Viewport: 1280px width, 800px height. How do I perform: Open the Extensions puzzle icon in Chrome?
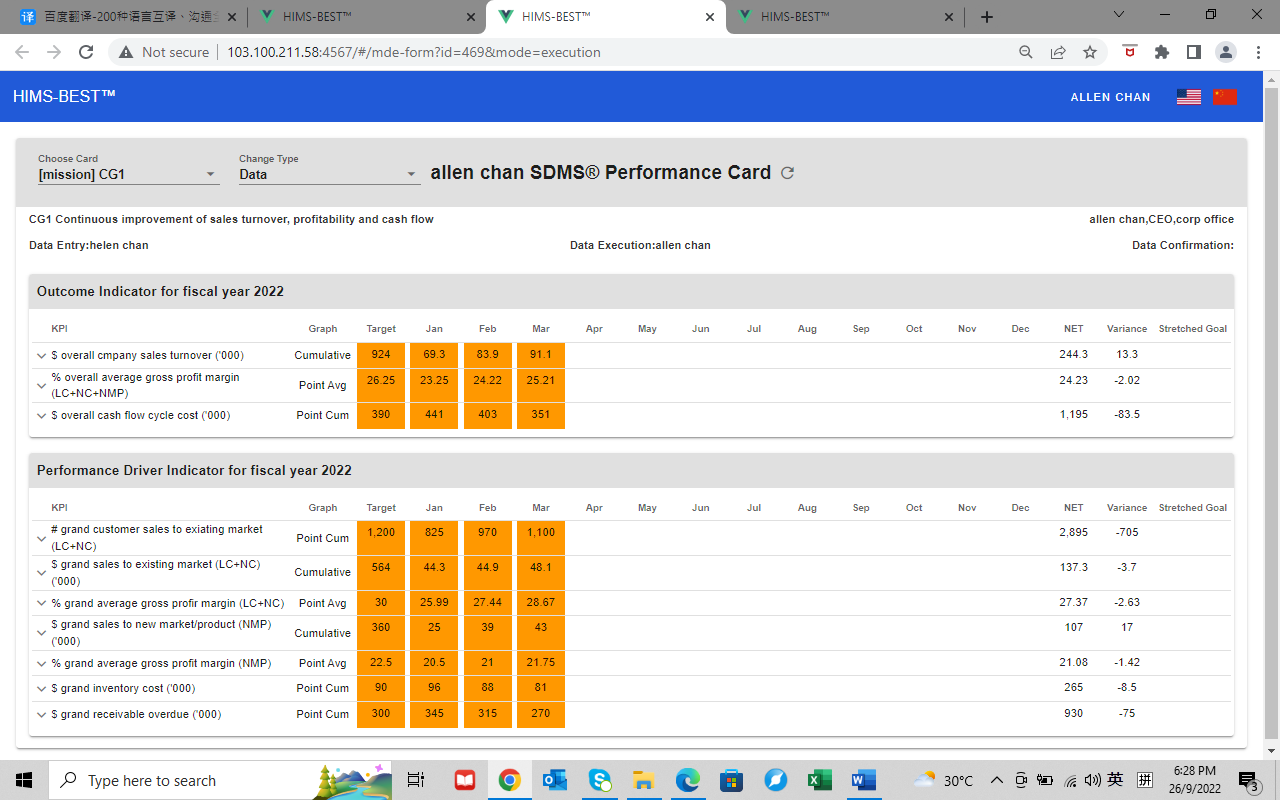[x=1161, y=52]
